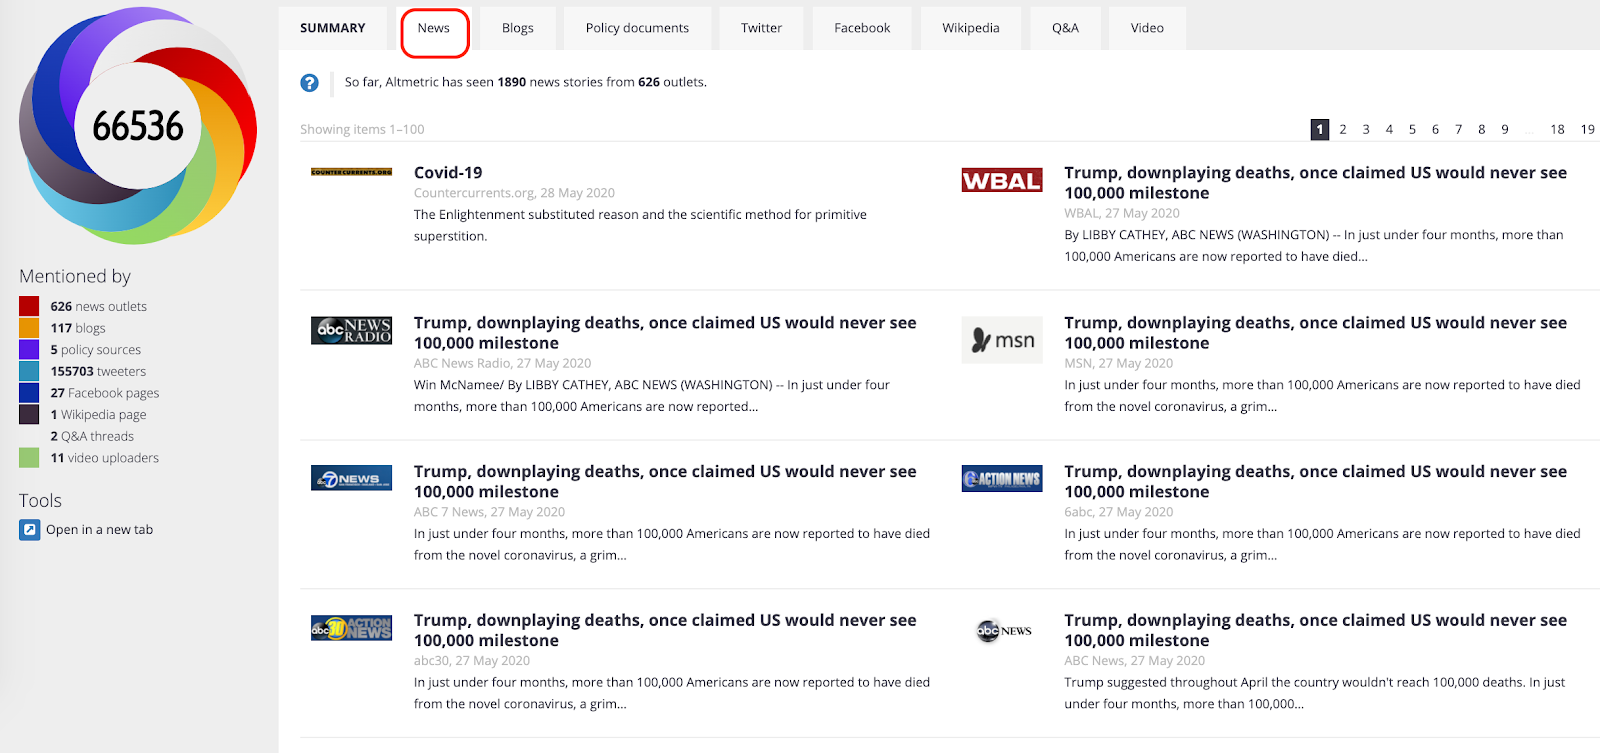Viewport: 1600px width, 753px height.
Task: Click the orange blogs color swatch
Action: 29,328
